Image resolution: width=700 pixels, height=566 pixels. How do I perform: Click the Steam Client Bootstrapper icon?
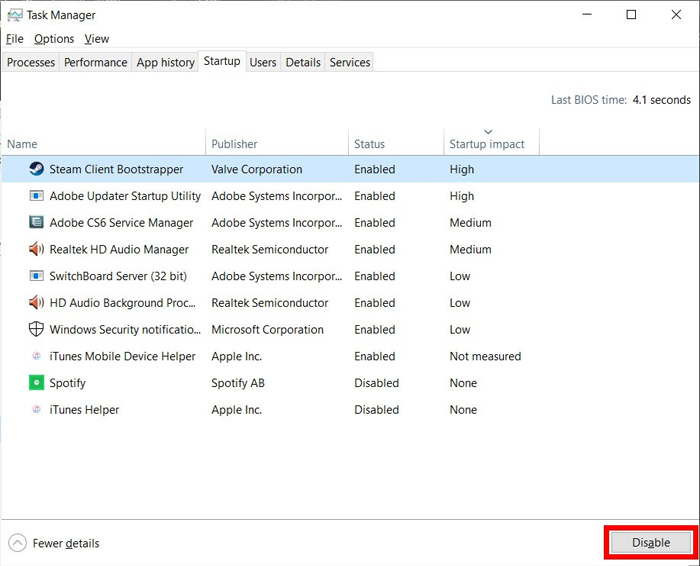(x=36, y=169)
